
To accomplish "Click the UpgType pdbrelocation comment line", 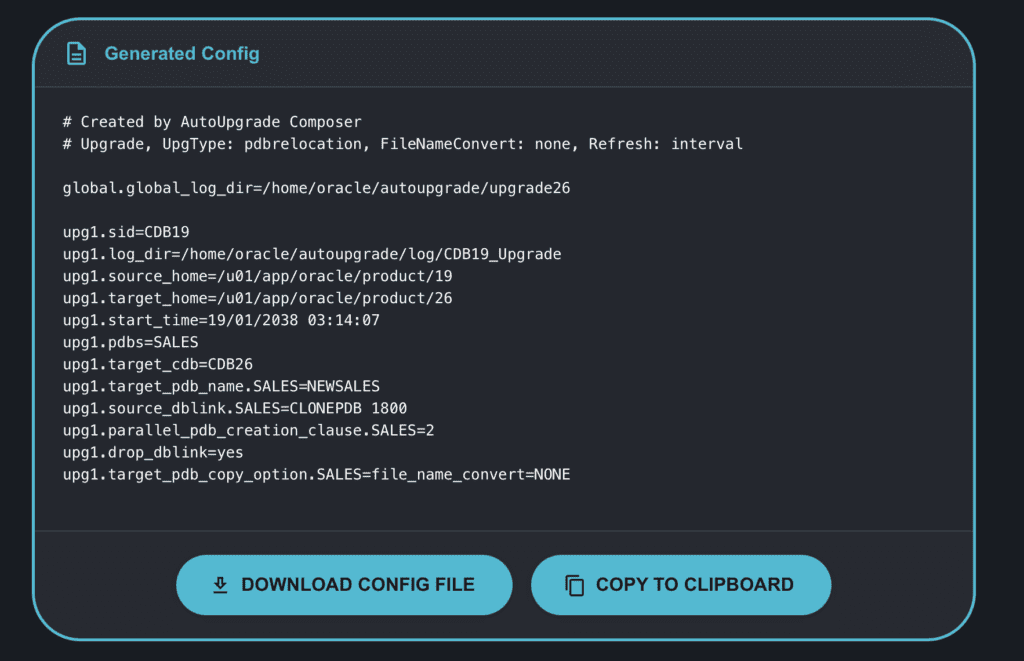I will tap(402, 144).
